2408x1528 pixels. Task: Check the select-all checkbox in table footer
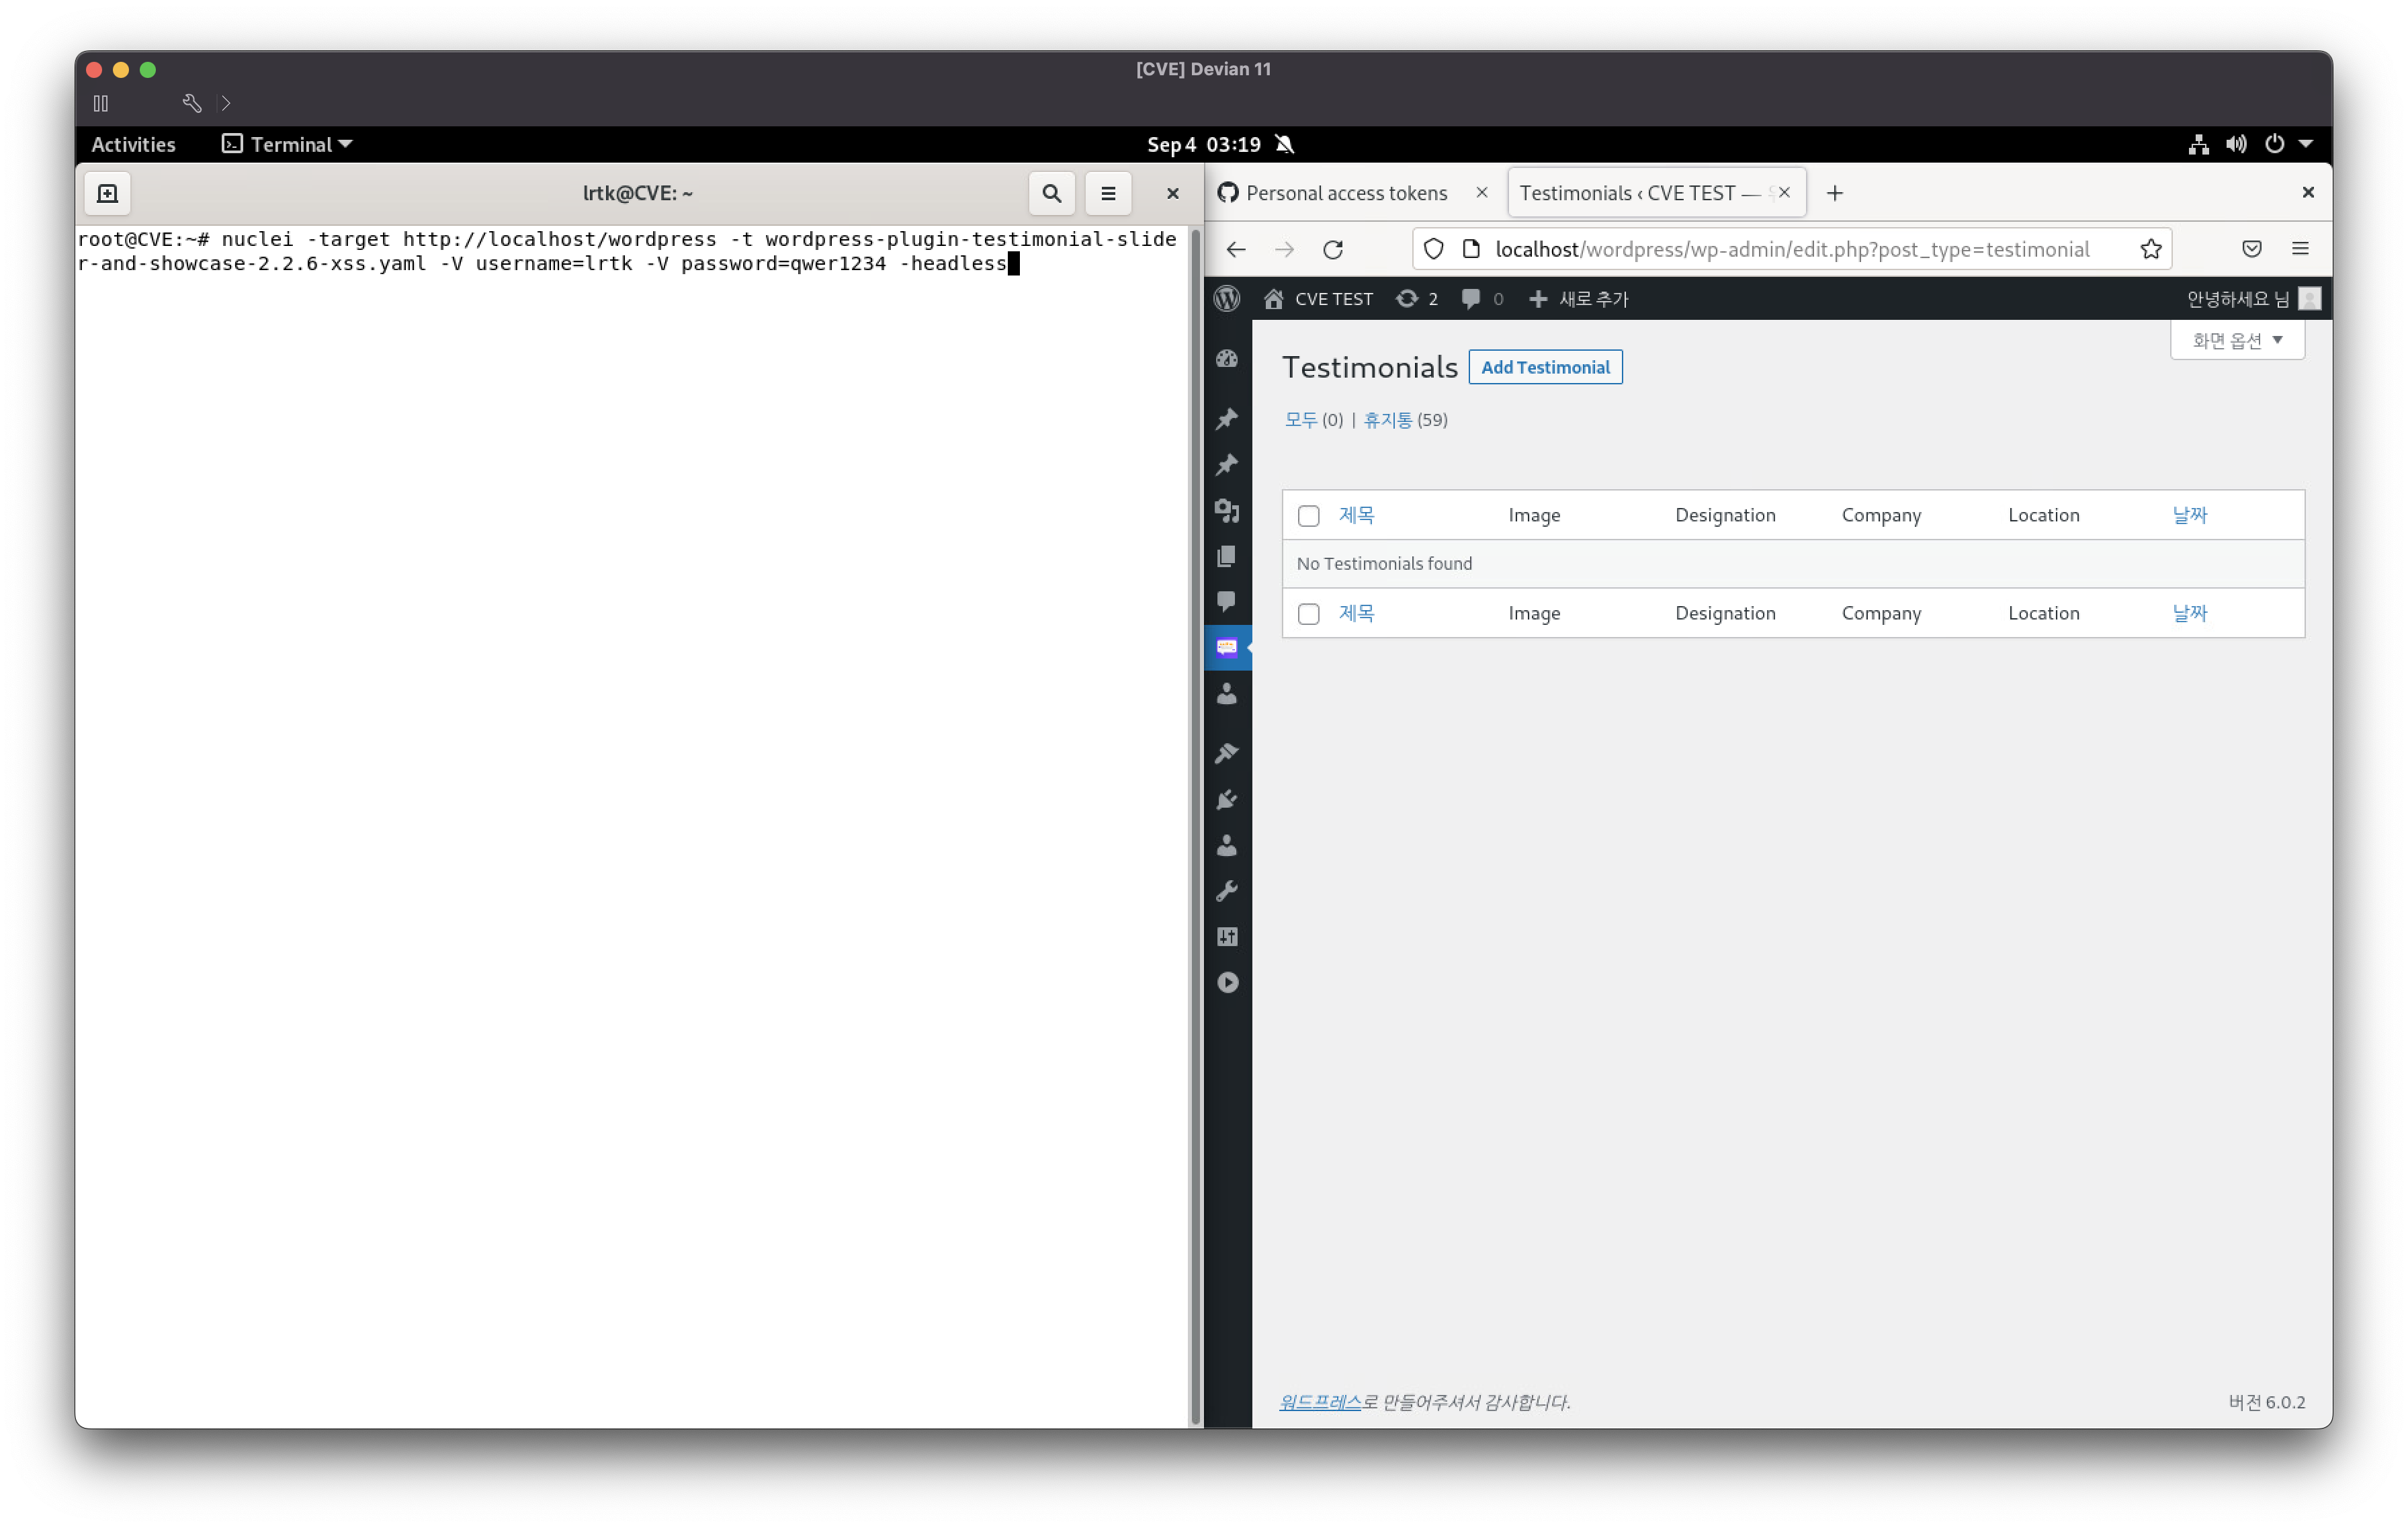click(1308, 614)
